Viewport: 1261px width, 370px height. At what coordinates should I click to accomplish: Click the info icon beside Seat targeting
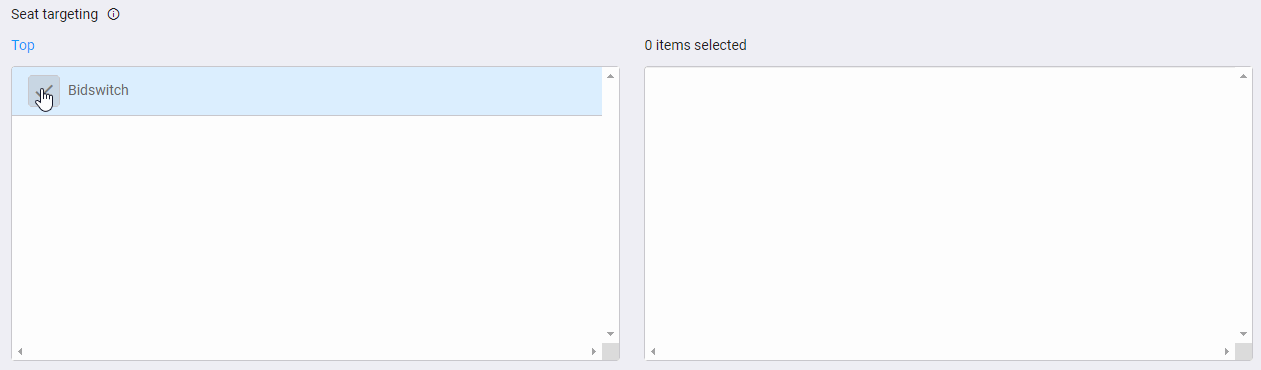pos(113,15)
